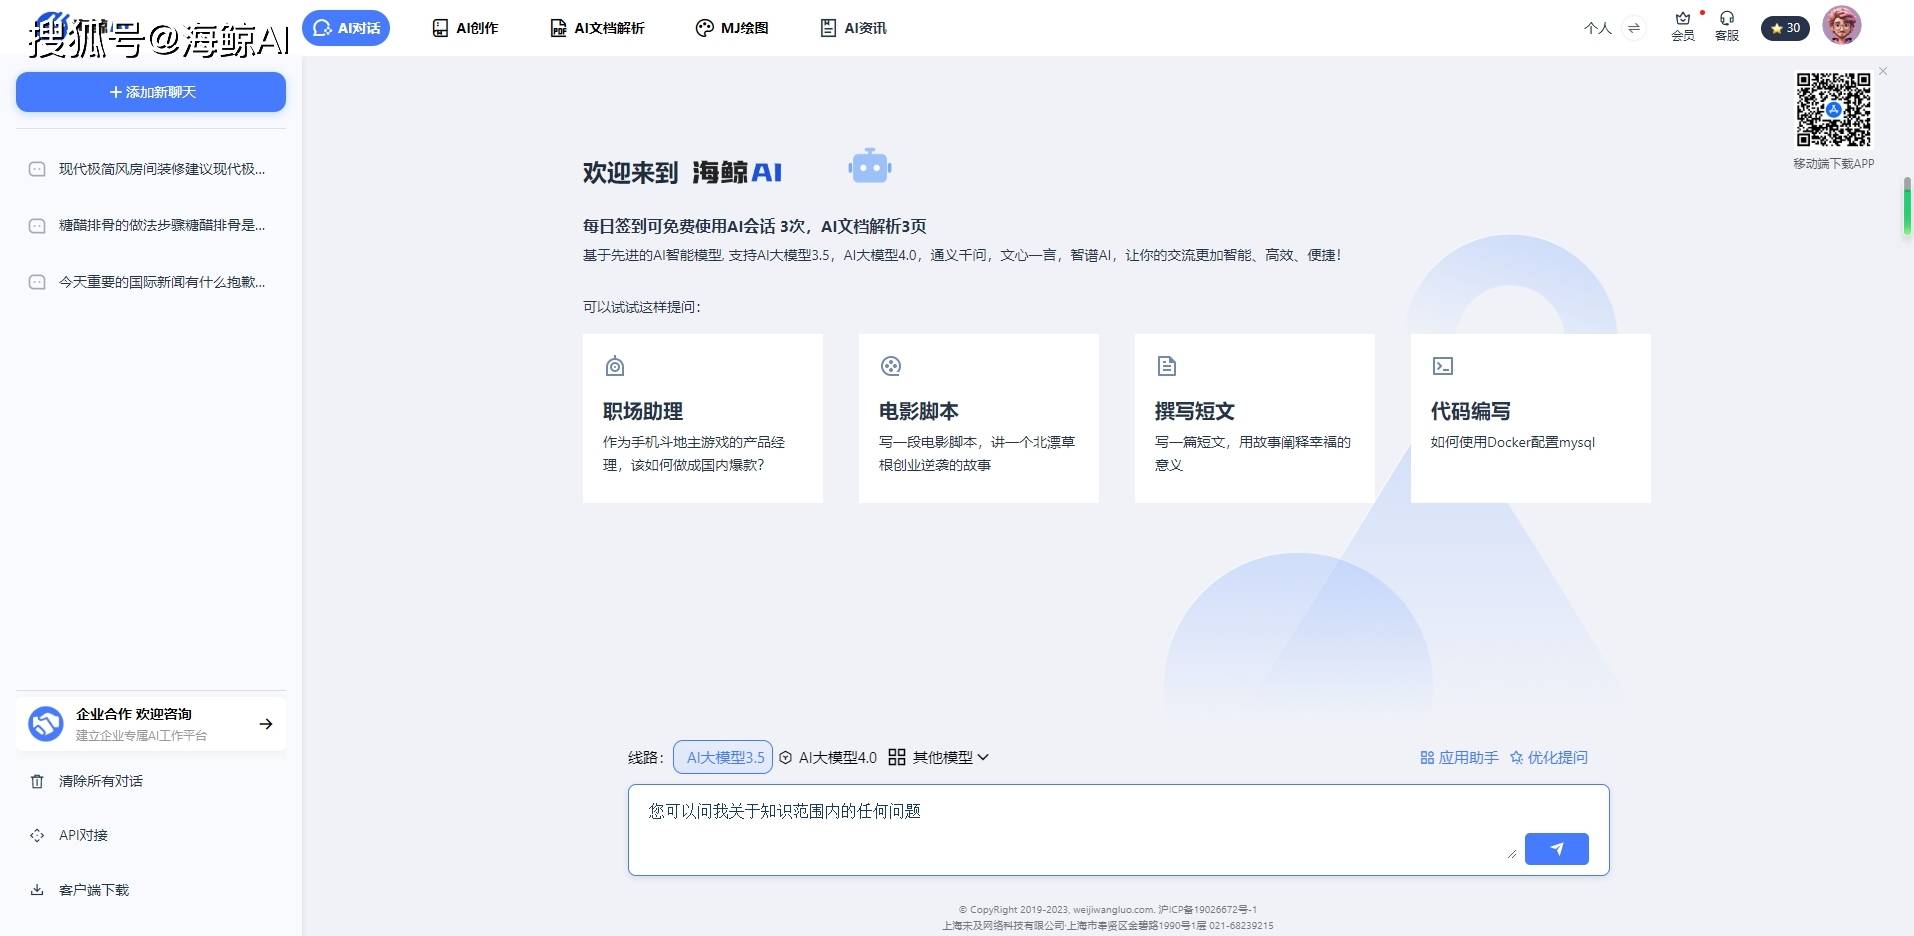Screen dimensions: 1914x936
Task: Click the API对接 icon
Action: tap(37, 835)
